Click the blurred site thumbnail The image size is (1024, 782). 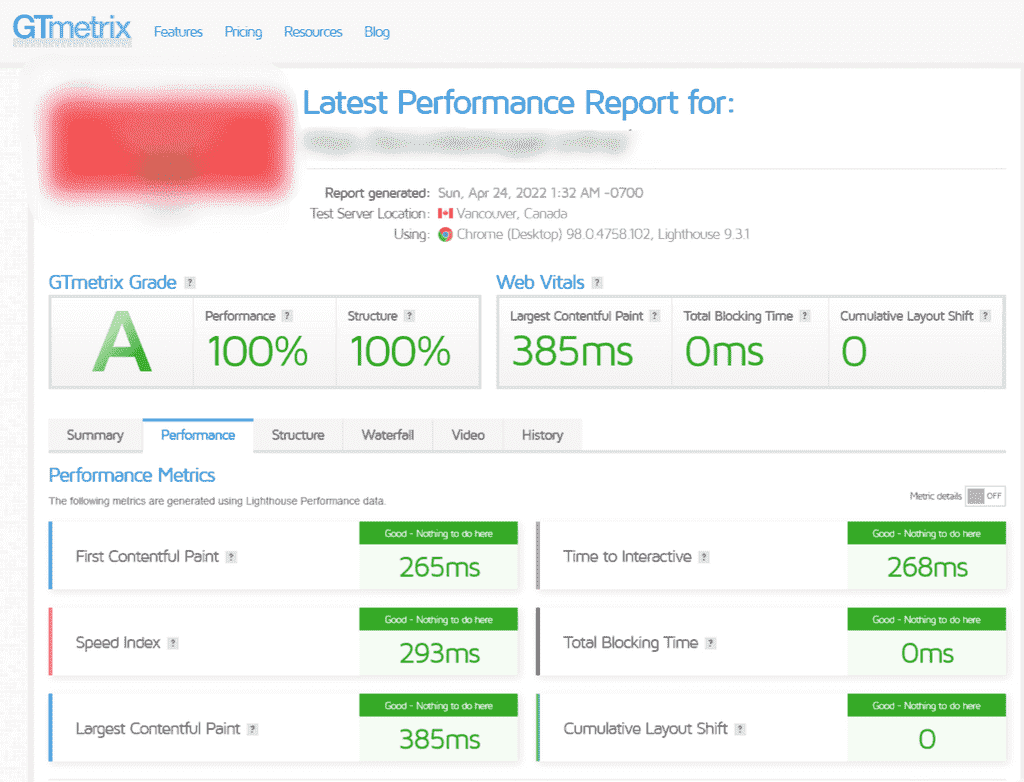166,147
